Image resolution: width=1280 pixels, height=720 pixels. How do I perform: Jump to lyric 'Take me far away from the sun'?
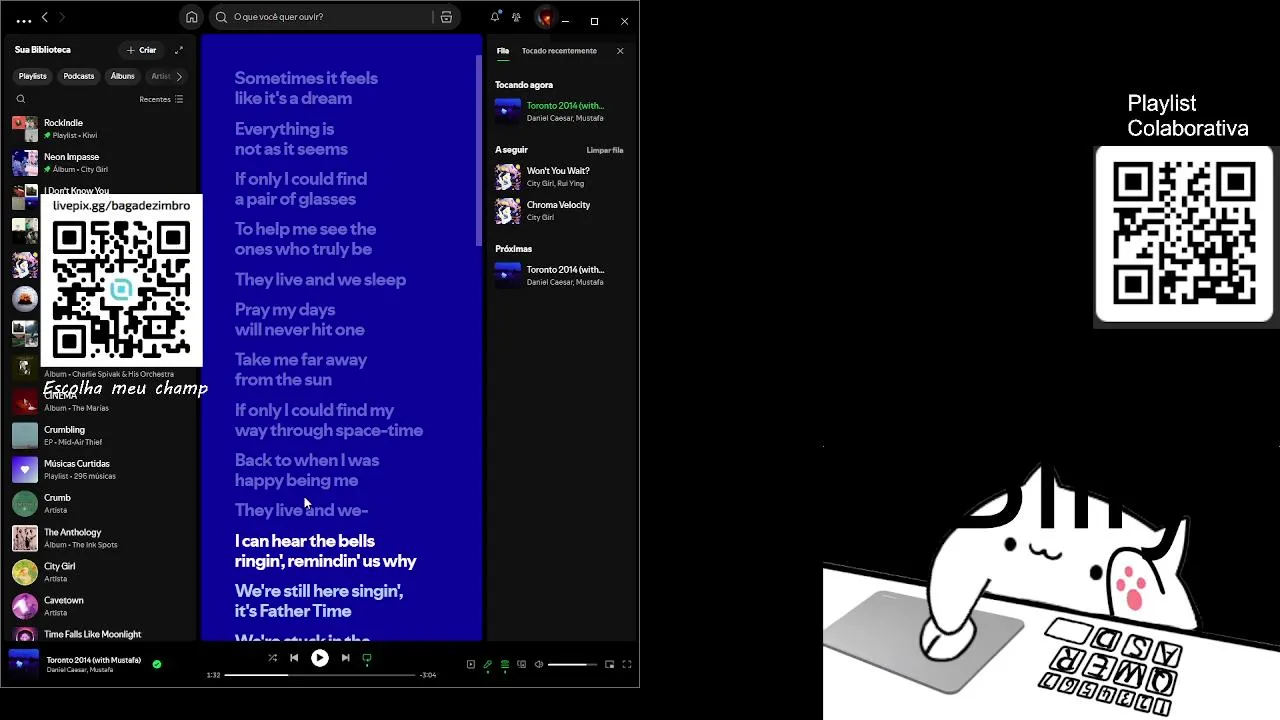point(301,370)
